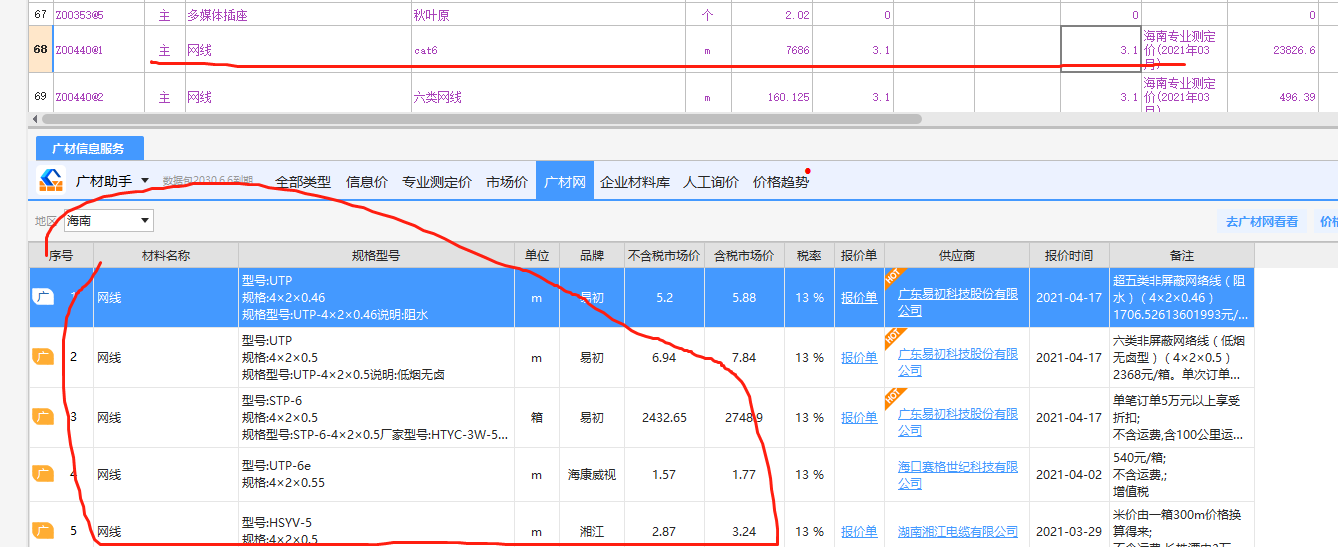Click the 含税市场价 column header

tap(744, 255)
